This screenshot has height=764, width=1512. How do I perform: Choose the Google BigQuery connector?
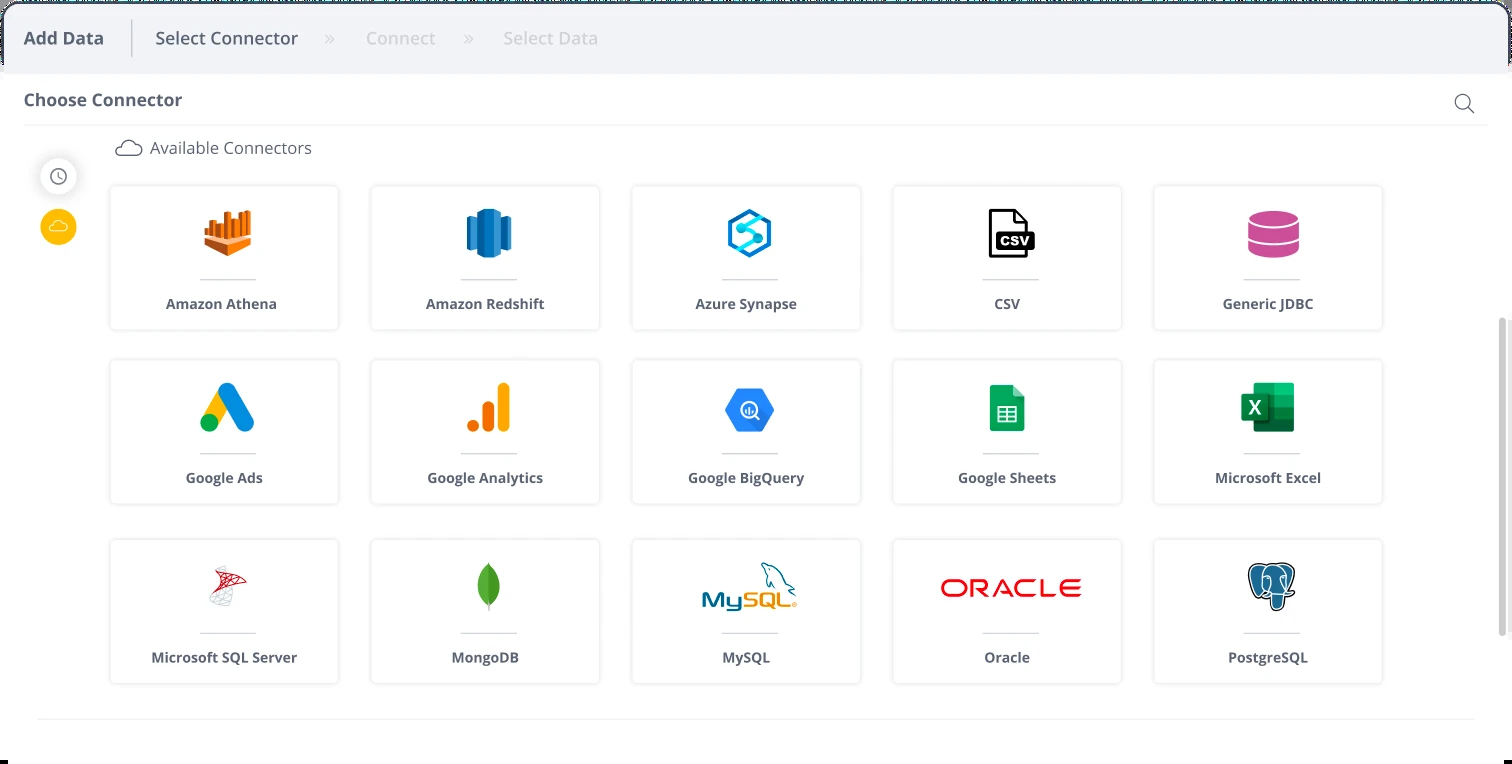pyautogui.click(x=746, y=432)
